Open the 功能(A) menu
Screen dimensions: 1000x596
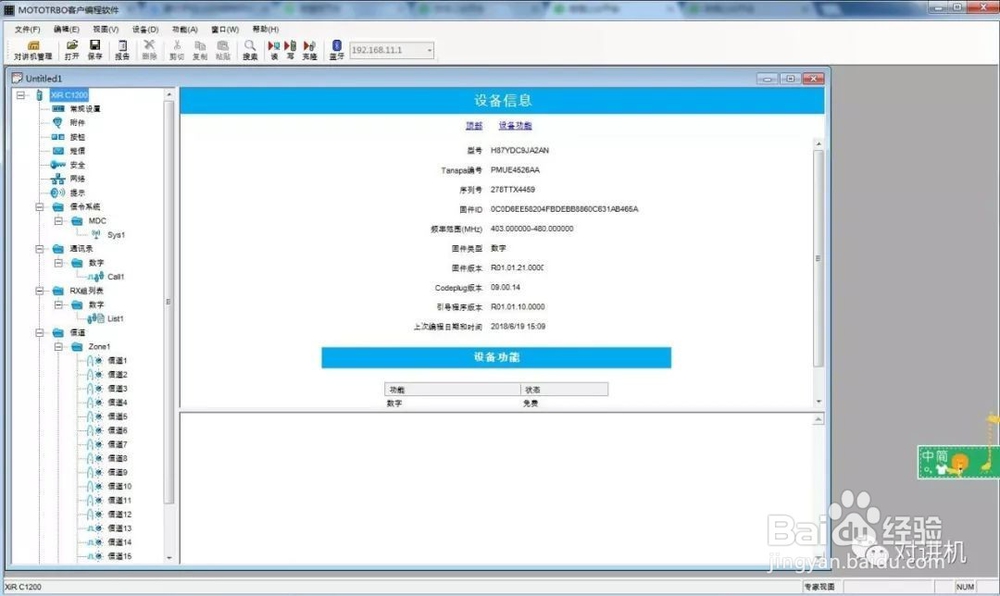tap(185, 29)
